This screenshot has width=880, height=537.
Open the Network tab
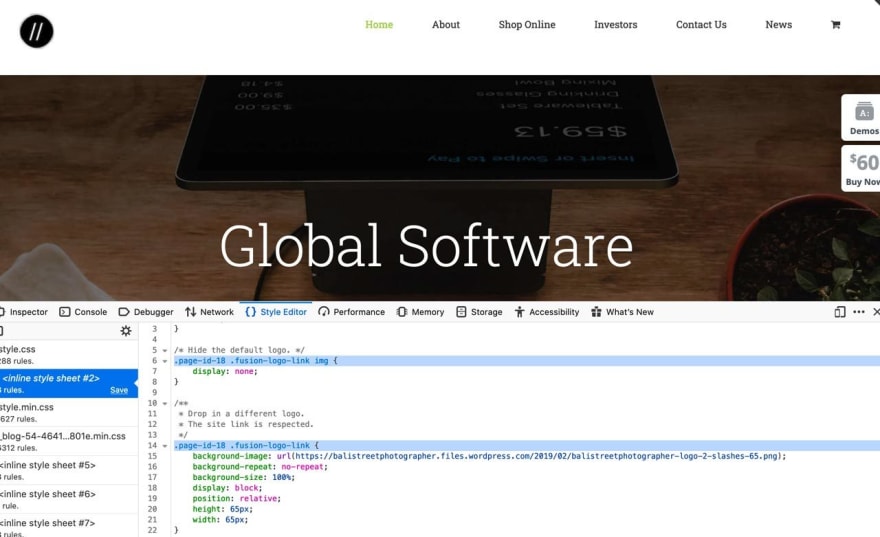209,312
